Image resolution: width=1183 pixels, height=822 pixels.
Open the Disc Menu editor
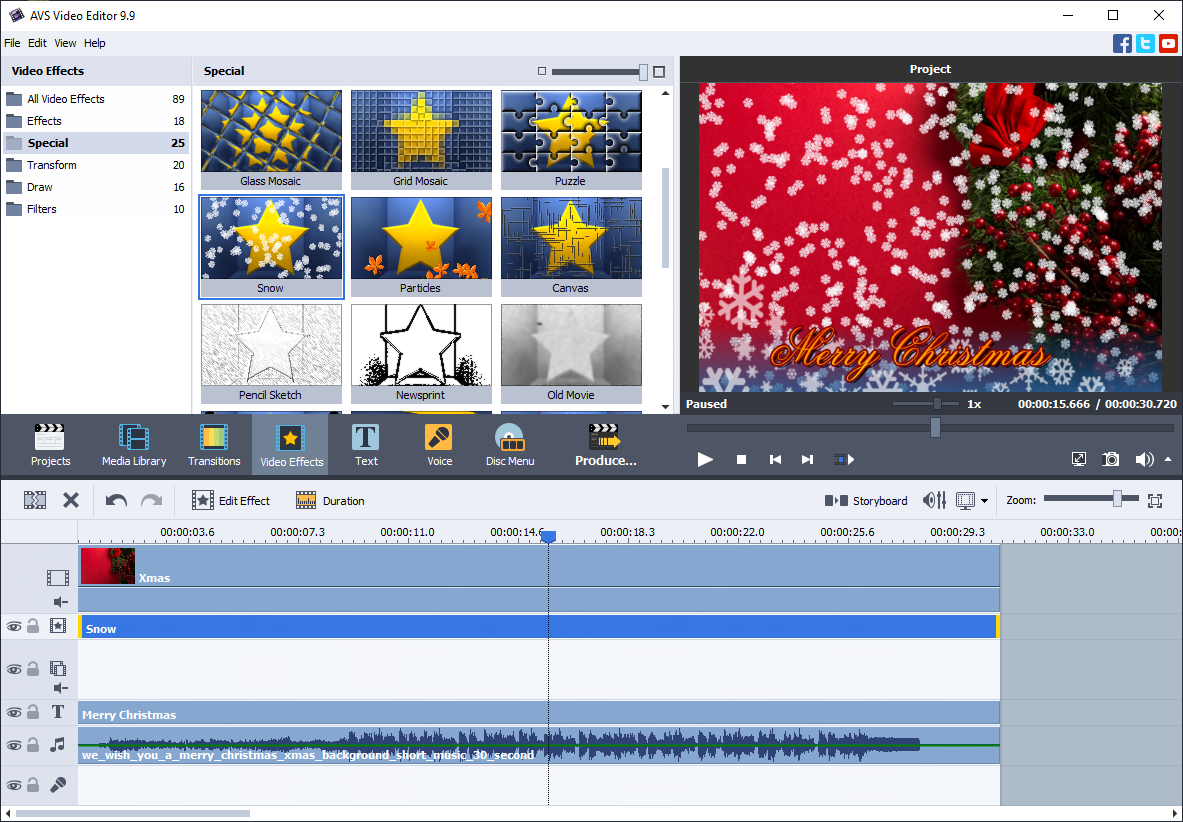510,444
